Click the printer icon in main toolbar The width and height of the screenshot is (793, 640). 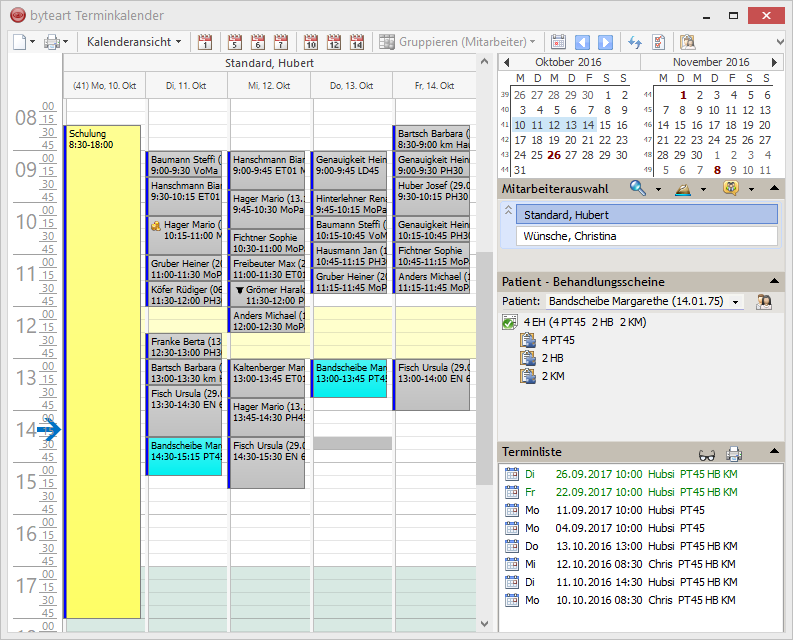[52, 42]
